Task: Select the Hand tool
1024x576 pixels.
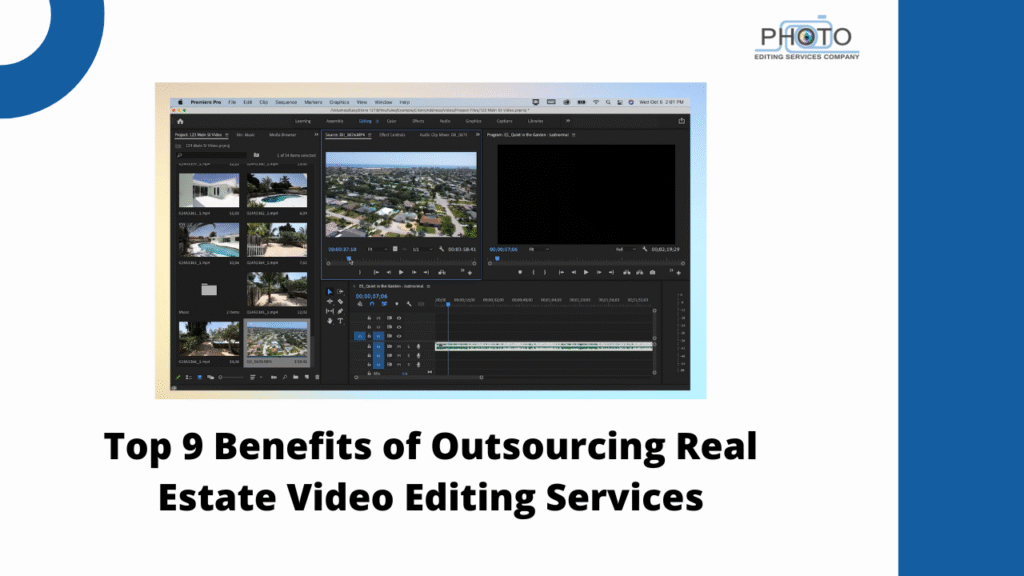Action: 329,321
